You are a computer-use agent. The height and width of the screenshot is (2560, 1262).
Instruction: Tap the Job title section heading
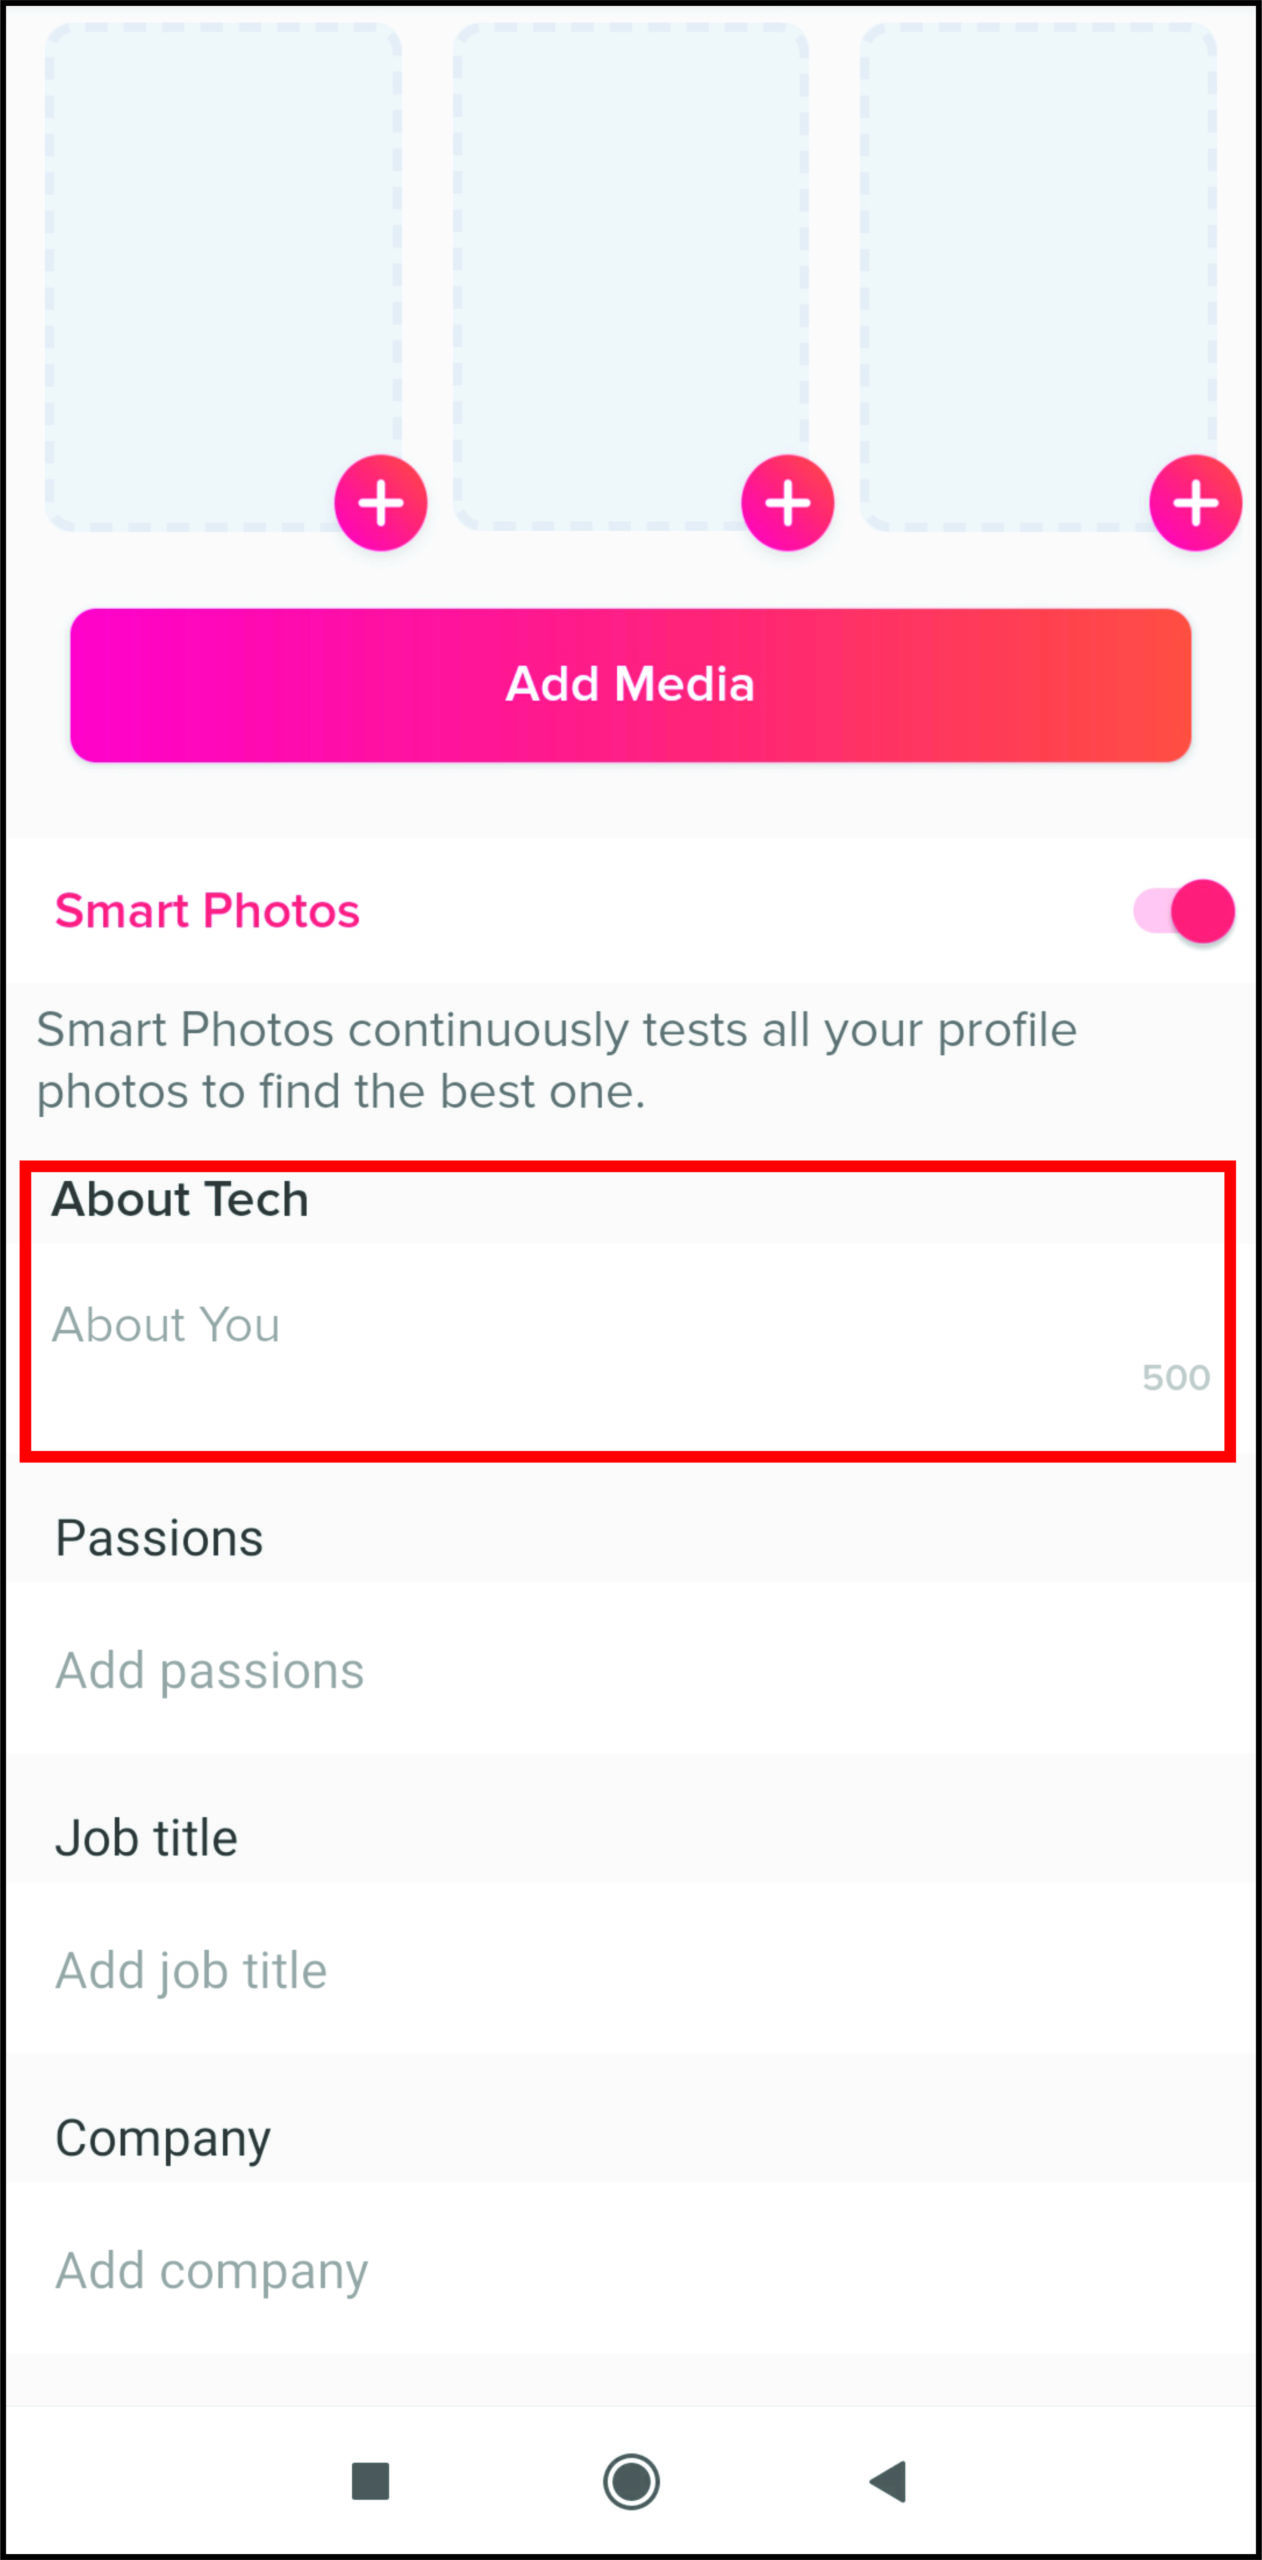pos(146,1838)
